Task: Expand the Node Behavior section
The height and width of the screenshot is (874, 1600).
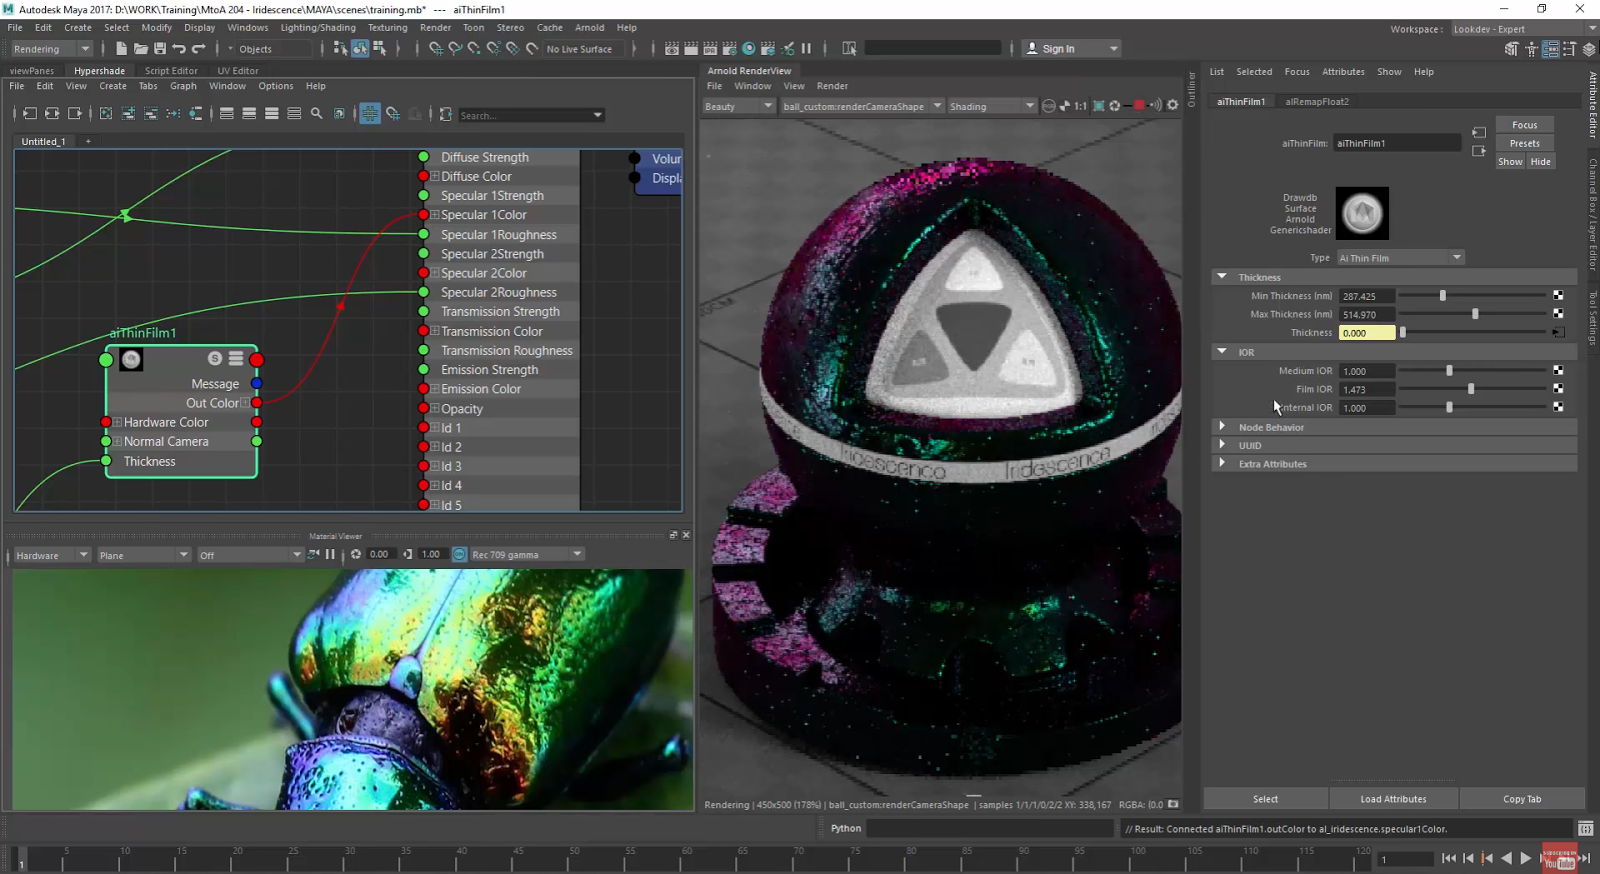Action: click(x=1222, y=427)
